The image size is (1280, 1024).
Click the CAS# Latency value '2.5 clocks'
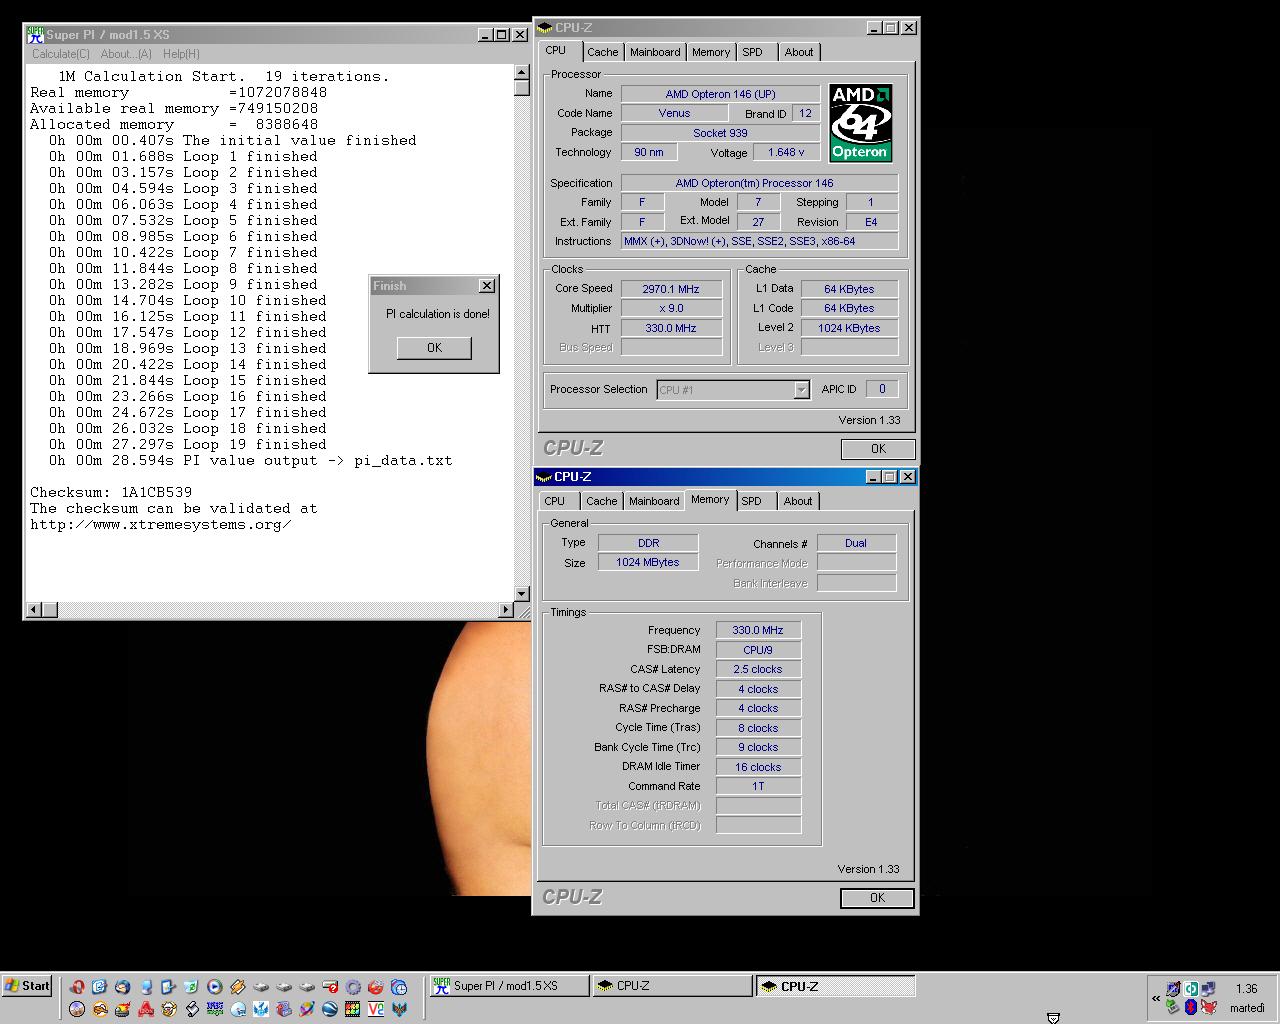[x=758, y=669]
